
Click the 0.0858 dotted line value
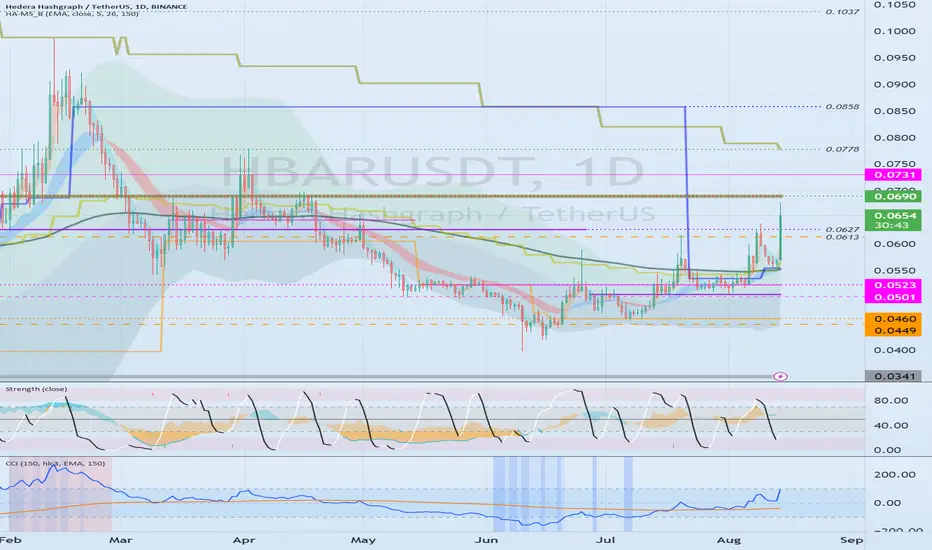point(842,106)
